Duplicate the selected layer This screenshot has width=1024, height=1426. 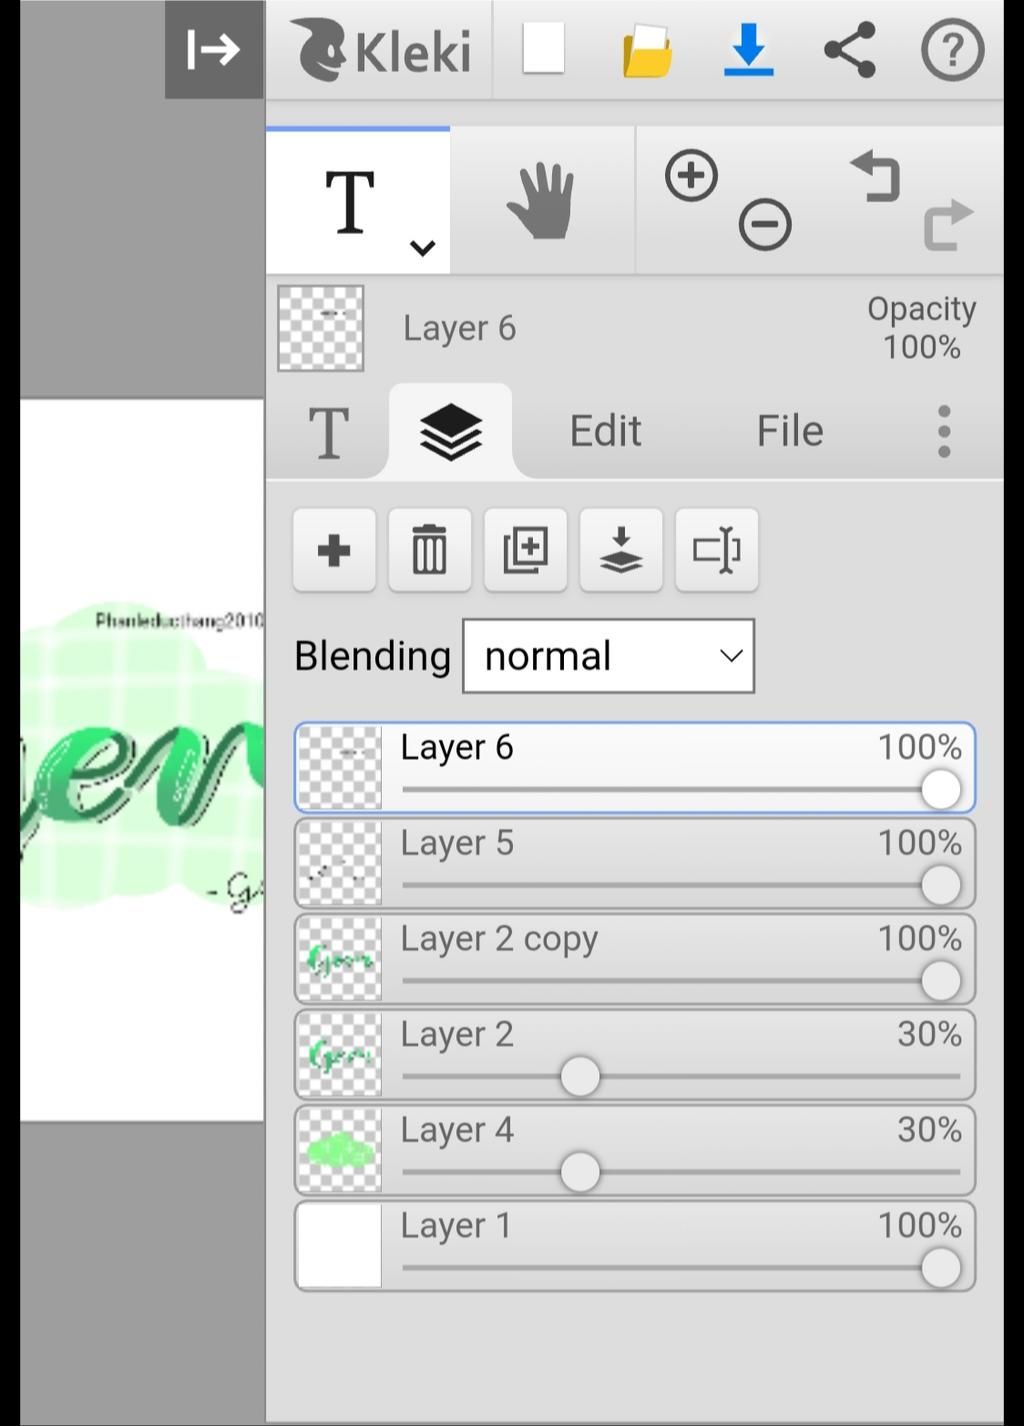pos(526,550)
